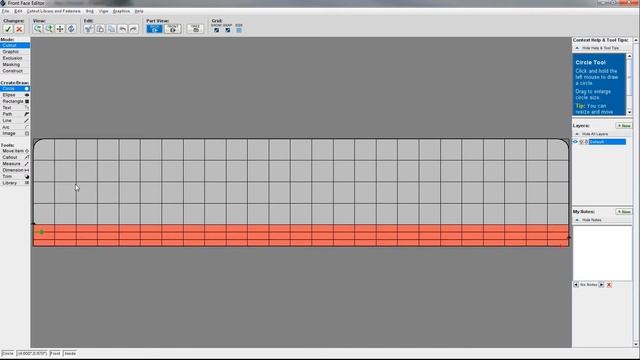Select the pan view arrows icon
This screenshot has width=640, height=360.
[60, 29]
